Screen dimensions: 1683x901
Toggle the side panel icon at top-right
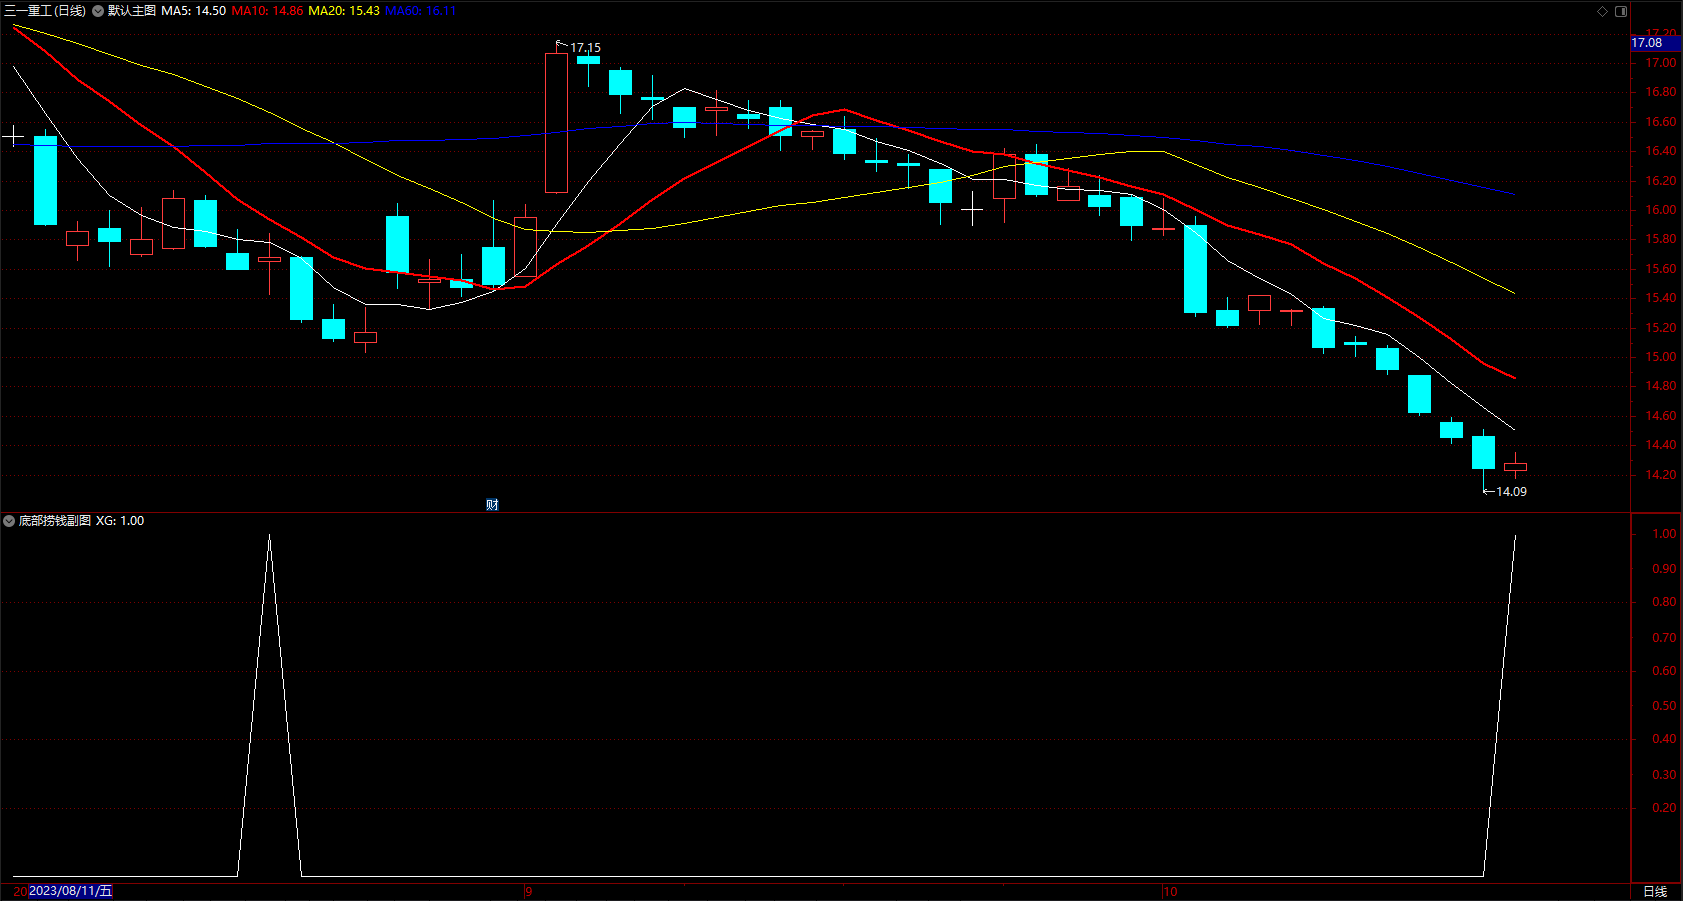tap(1621, 11)
